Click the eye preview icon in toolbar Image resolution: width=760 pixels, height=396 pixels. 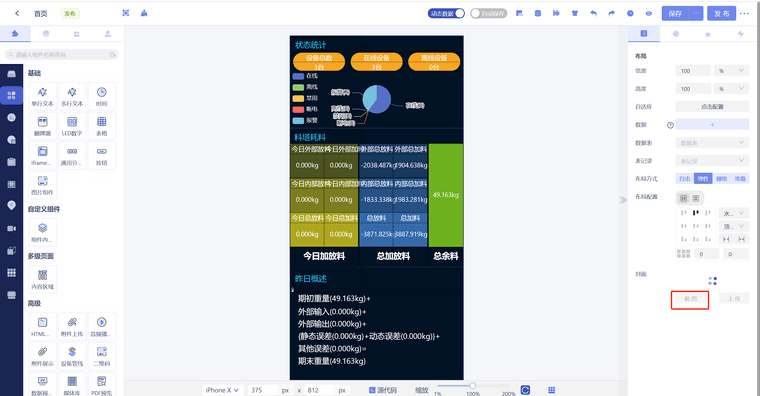point(649,14)
